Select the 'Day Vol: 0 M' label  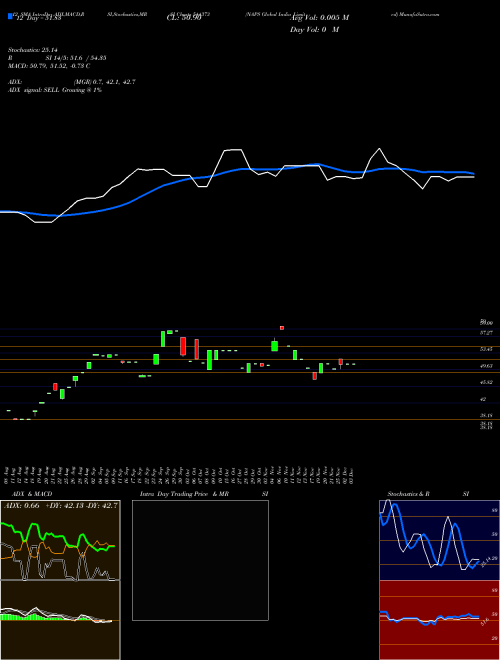[x=314, y=30]
